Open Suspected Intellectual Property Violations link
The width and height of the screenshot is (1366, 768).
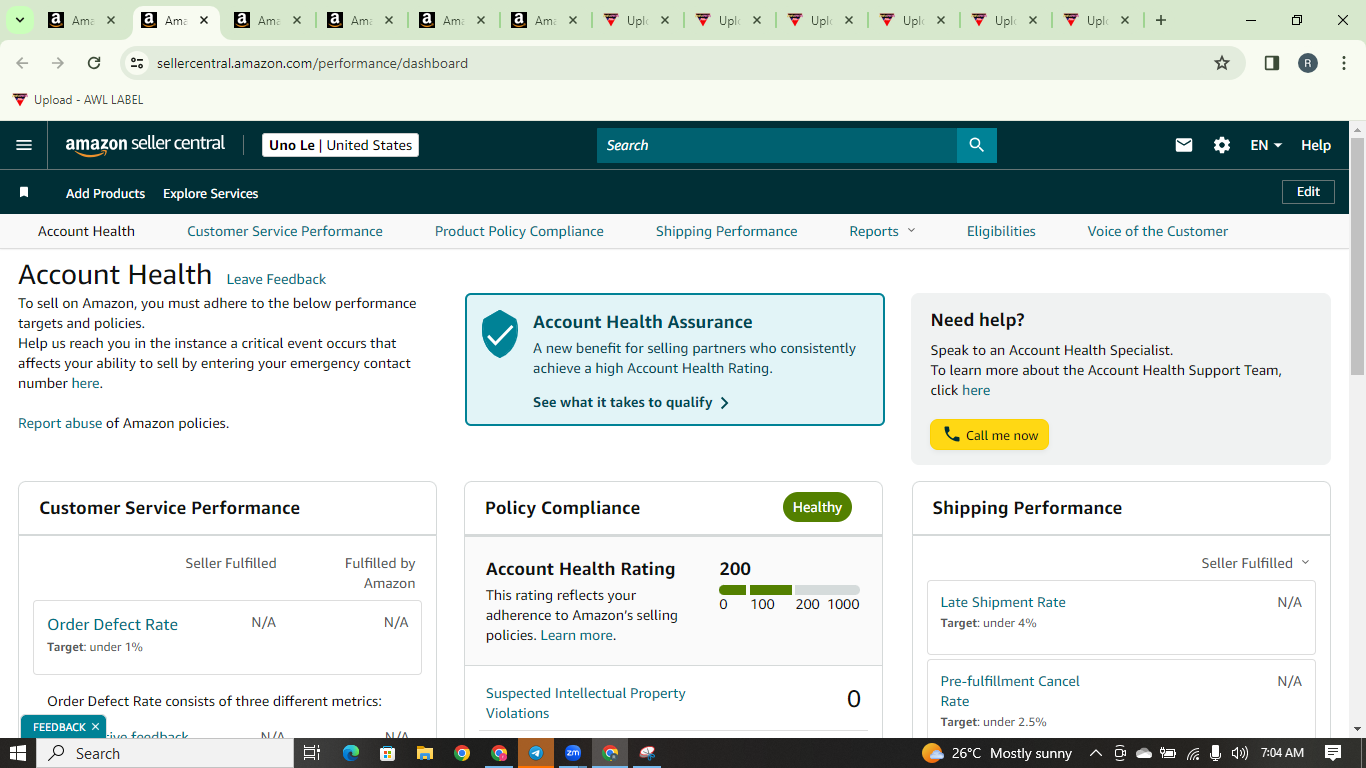tap(586, 703)
